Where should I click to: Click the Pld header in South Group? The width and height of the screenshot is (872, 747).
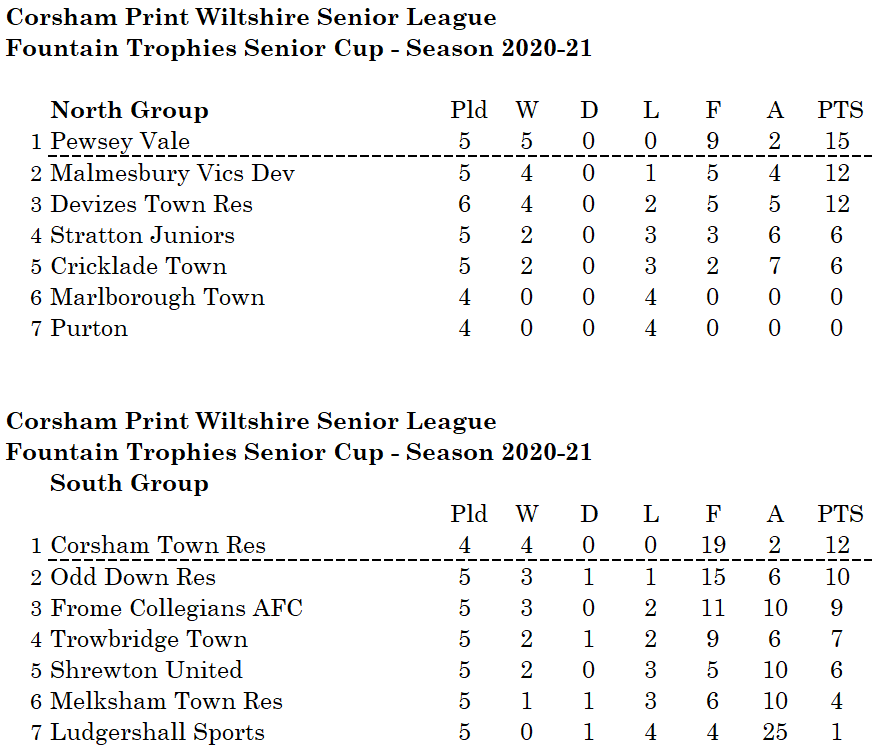[468, 515]
